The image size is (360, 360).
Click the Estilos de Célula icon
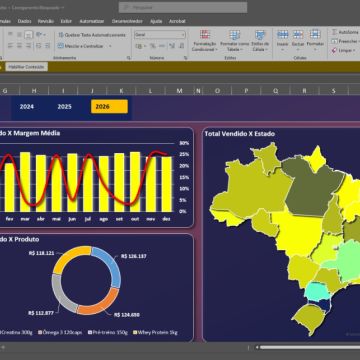260,35
